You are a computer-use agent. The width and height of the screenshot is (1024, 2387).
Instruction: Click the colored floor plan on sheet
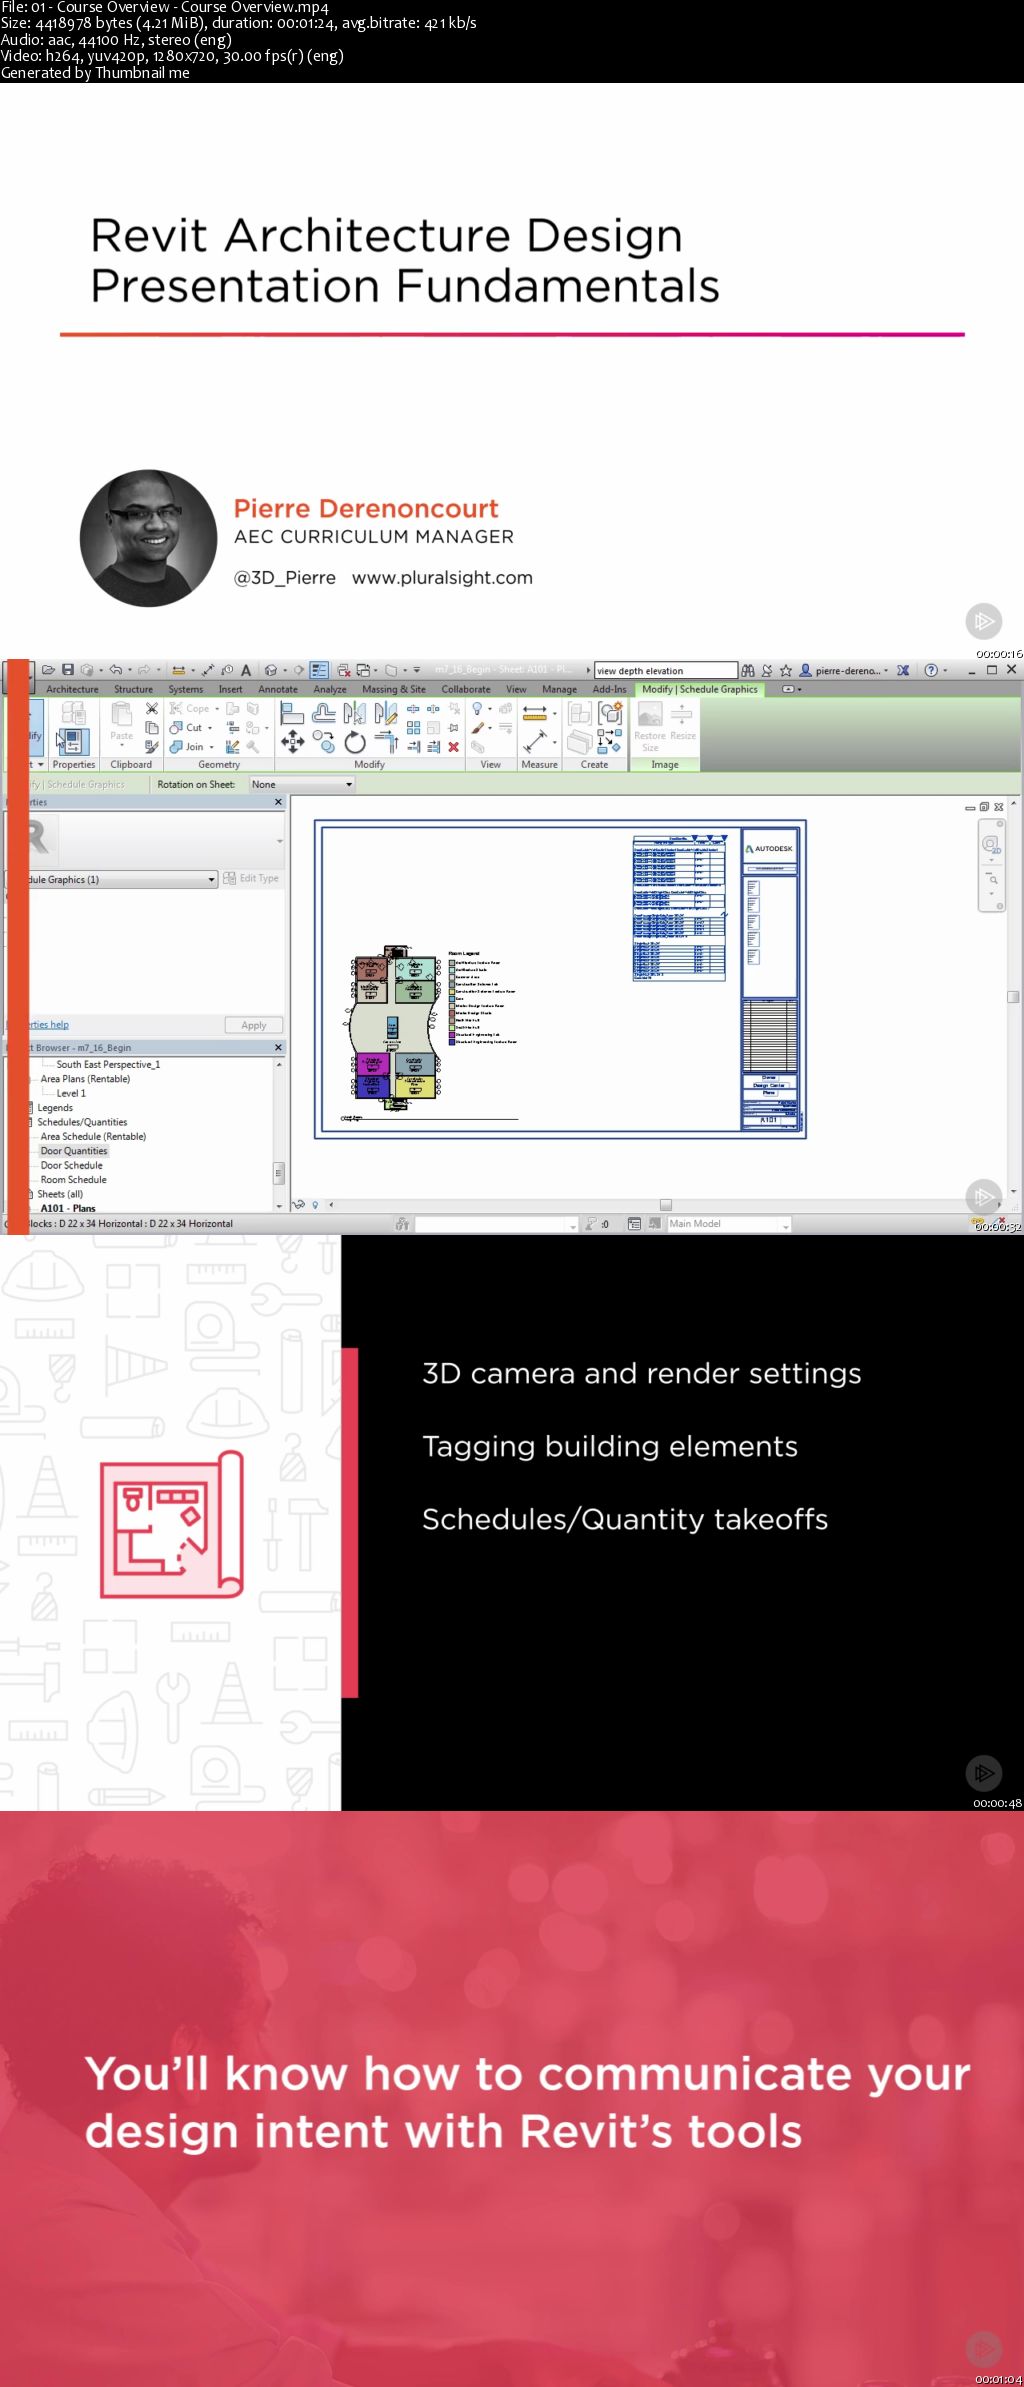tap(394, 1028)
